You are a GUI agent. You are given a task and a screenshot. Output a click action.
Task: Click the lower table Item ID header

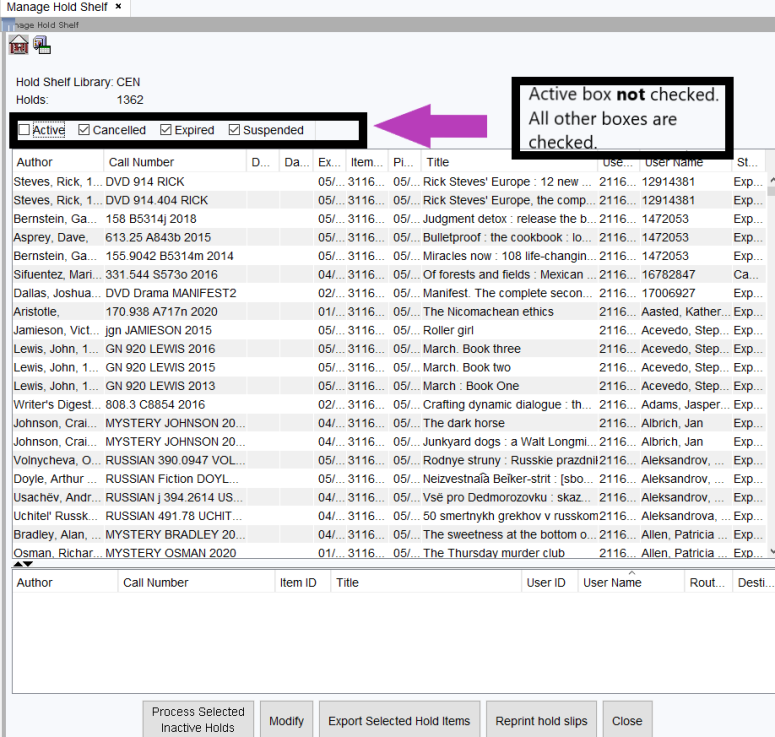click(302, 582)
